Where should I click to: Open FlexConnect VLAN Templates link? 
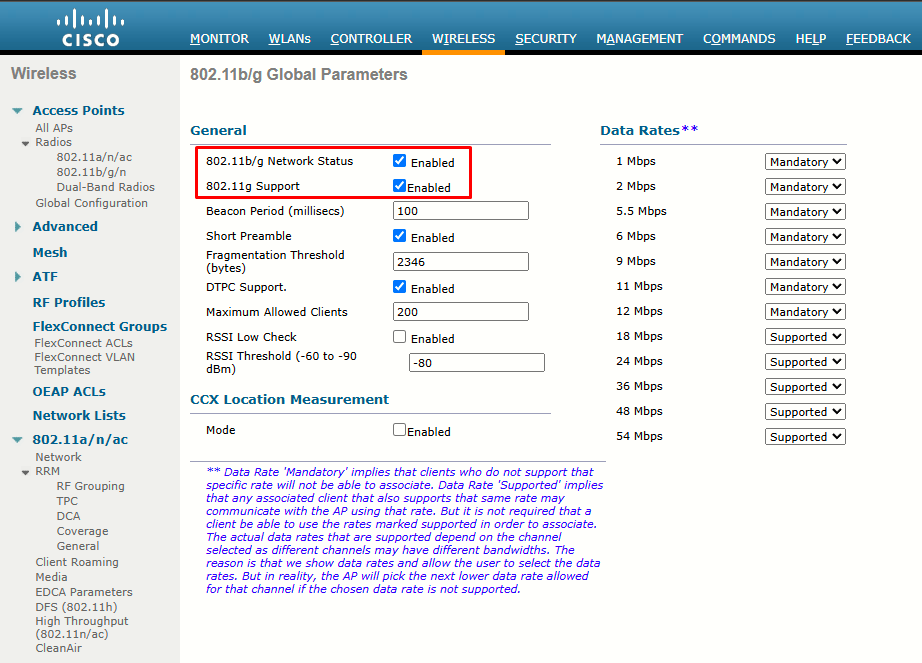point(84,363)
